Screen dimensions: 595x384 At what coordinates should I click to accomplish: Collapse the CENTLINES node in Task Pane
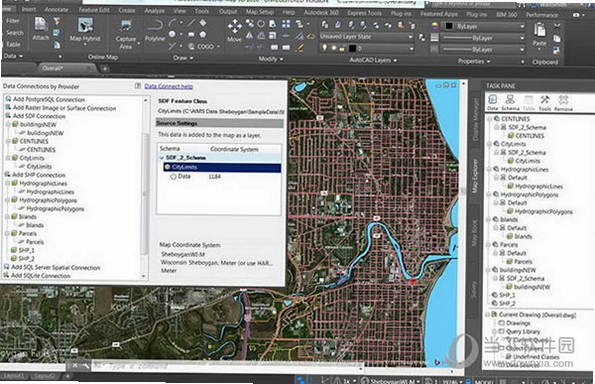[x=490, y=119]
